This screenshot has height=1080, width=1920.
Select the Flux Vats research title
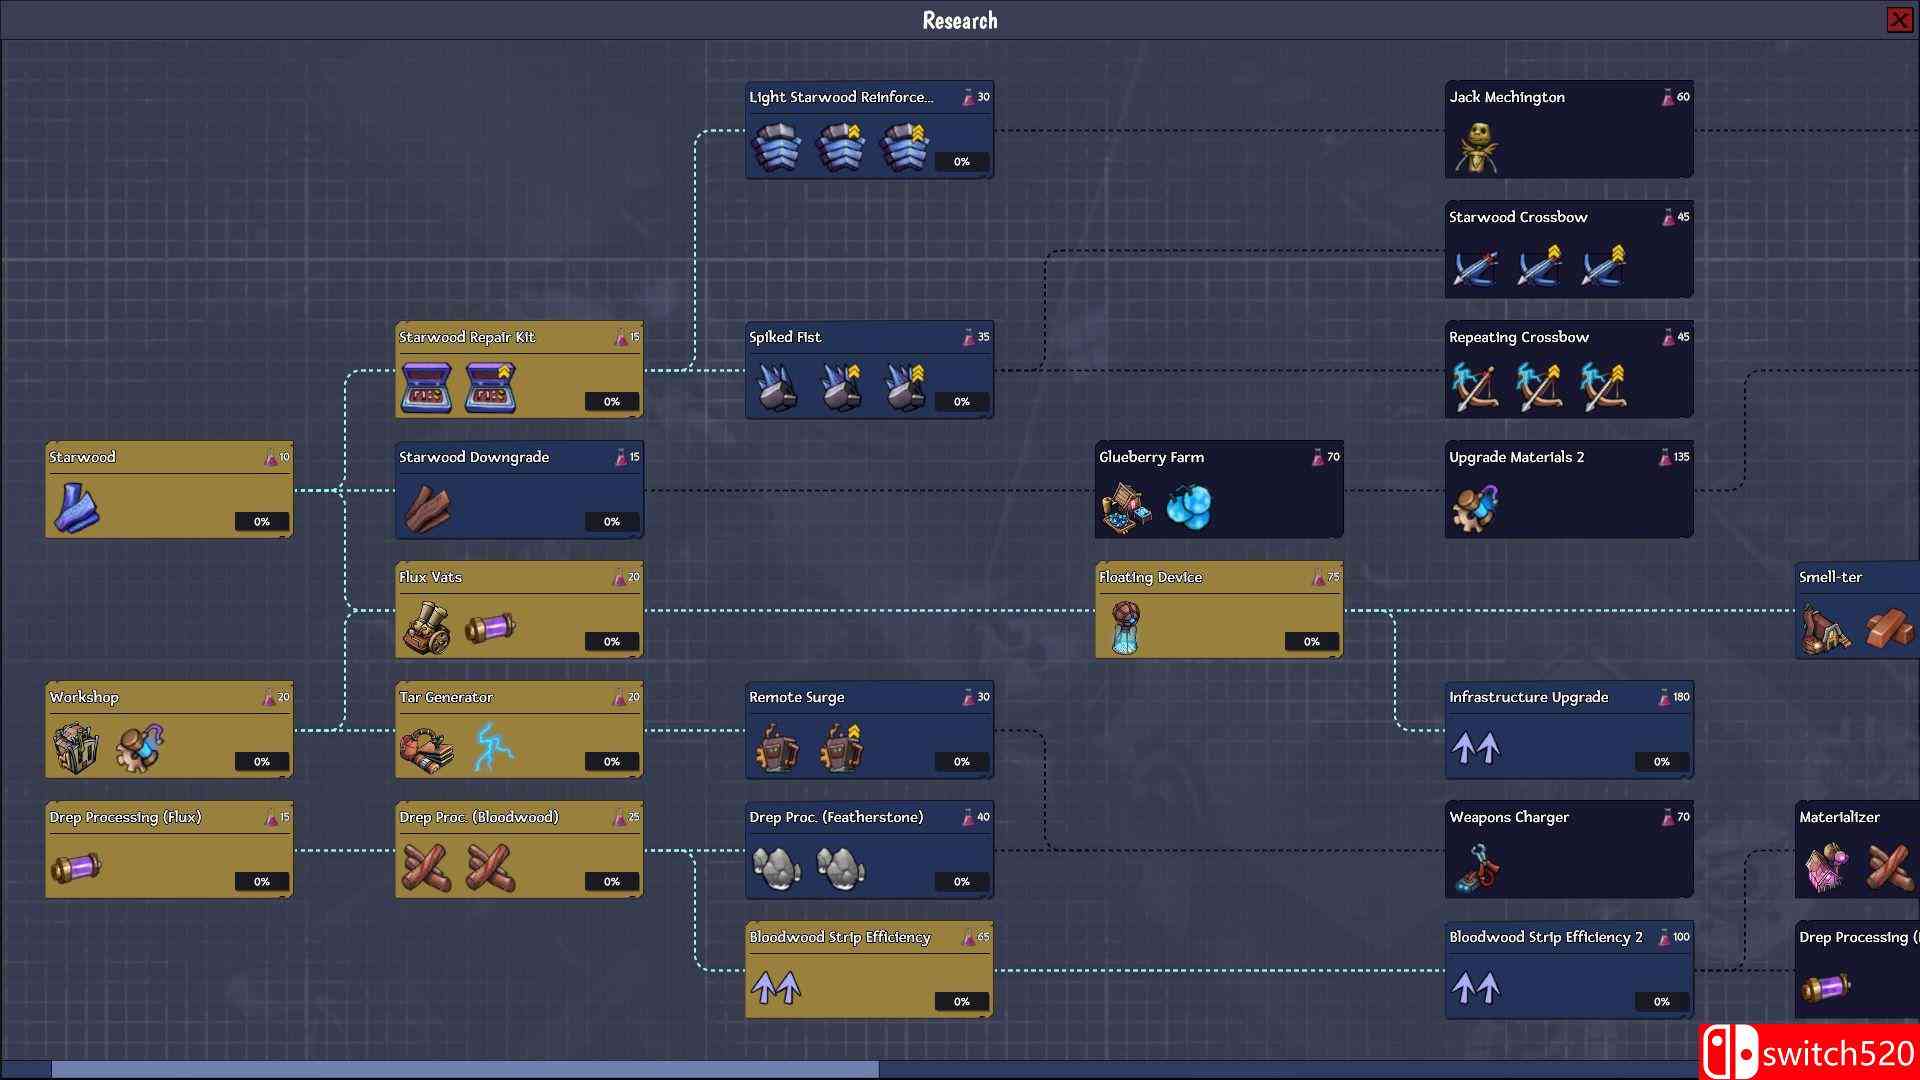point(431,577)
